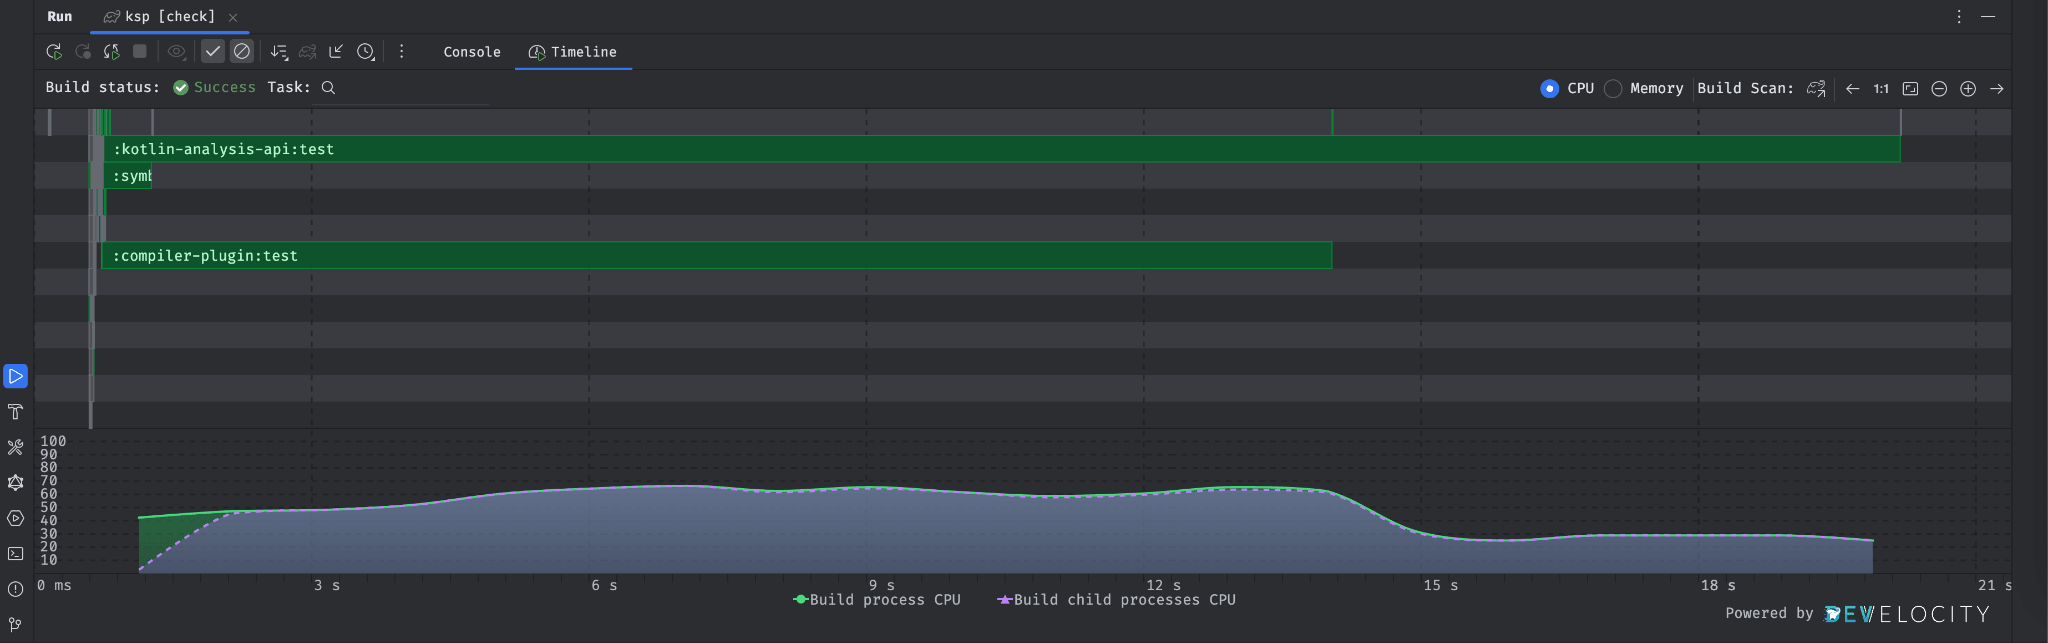Switch to the Console tab

(472, 52)
